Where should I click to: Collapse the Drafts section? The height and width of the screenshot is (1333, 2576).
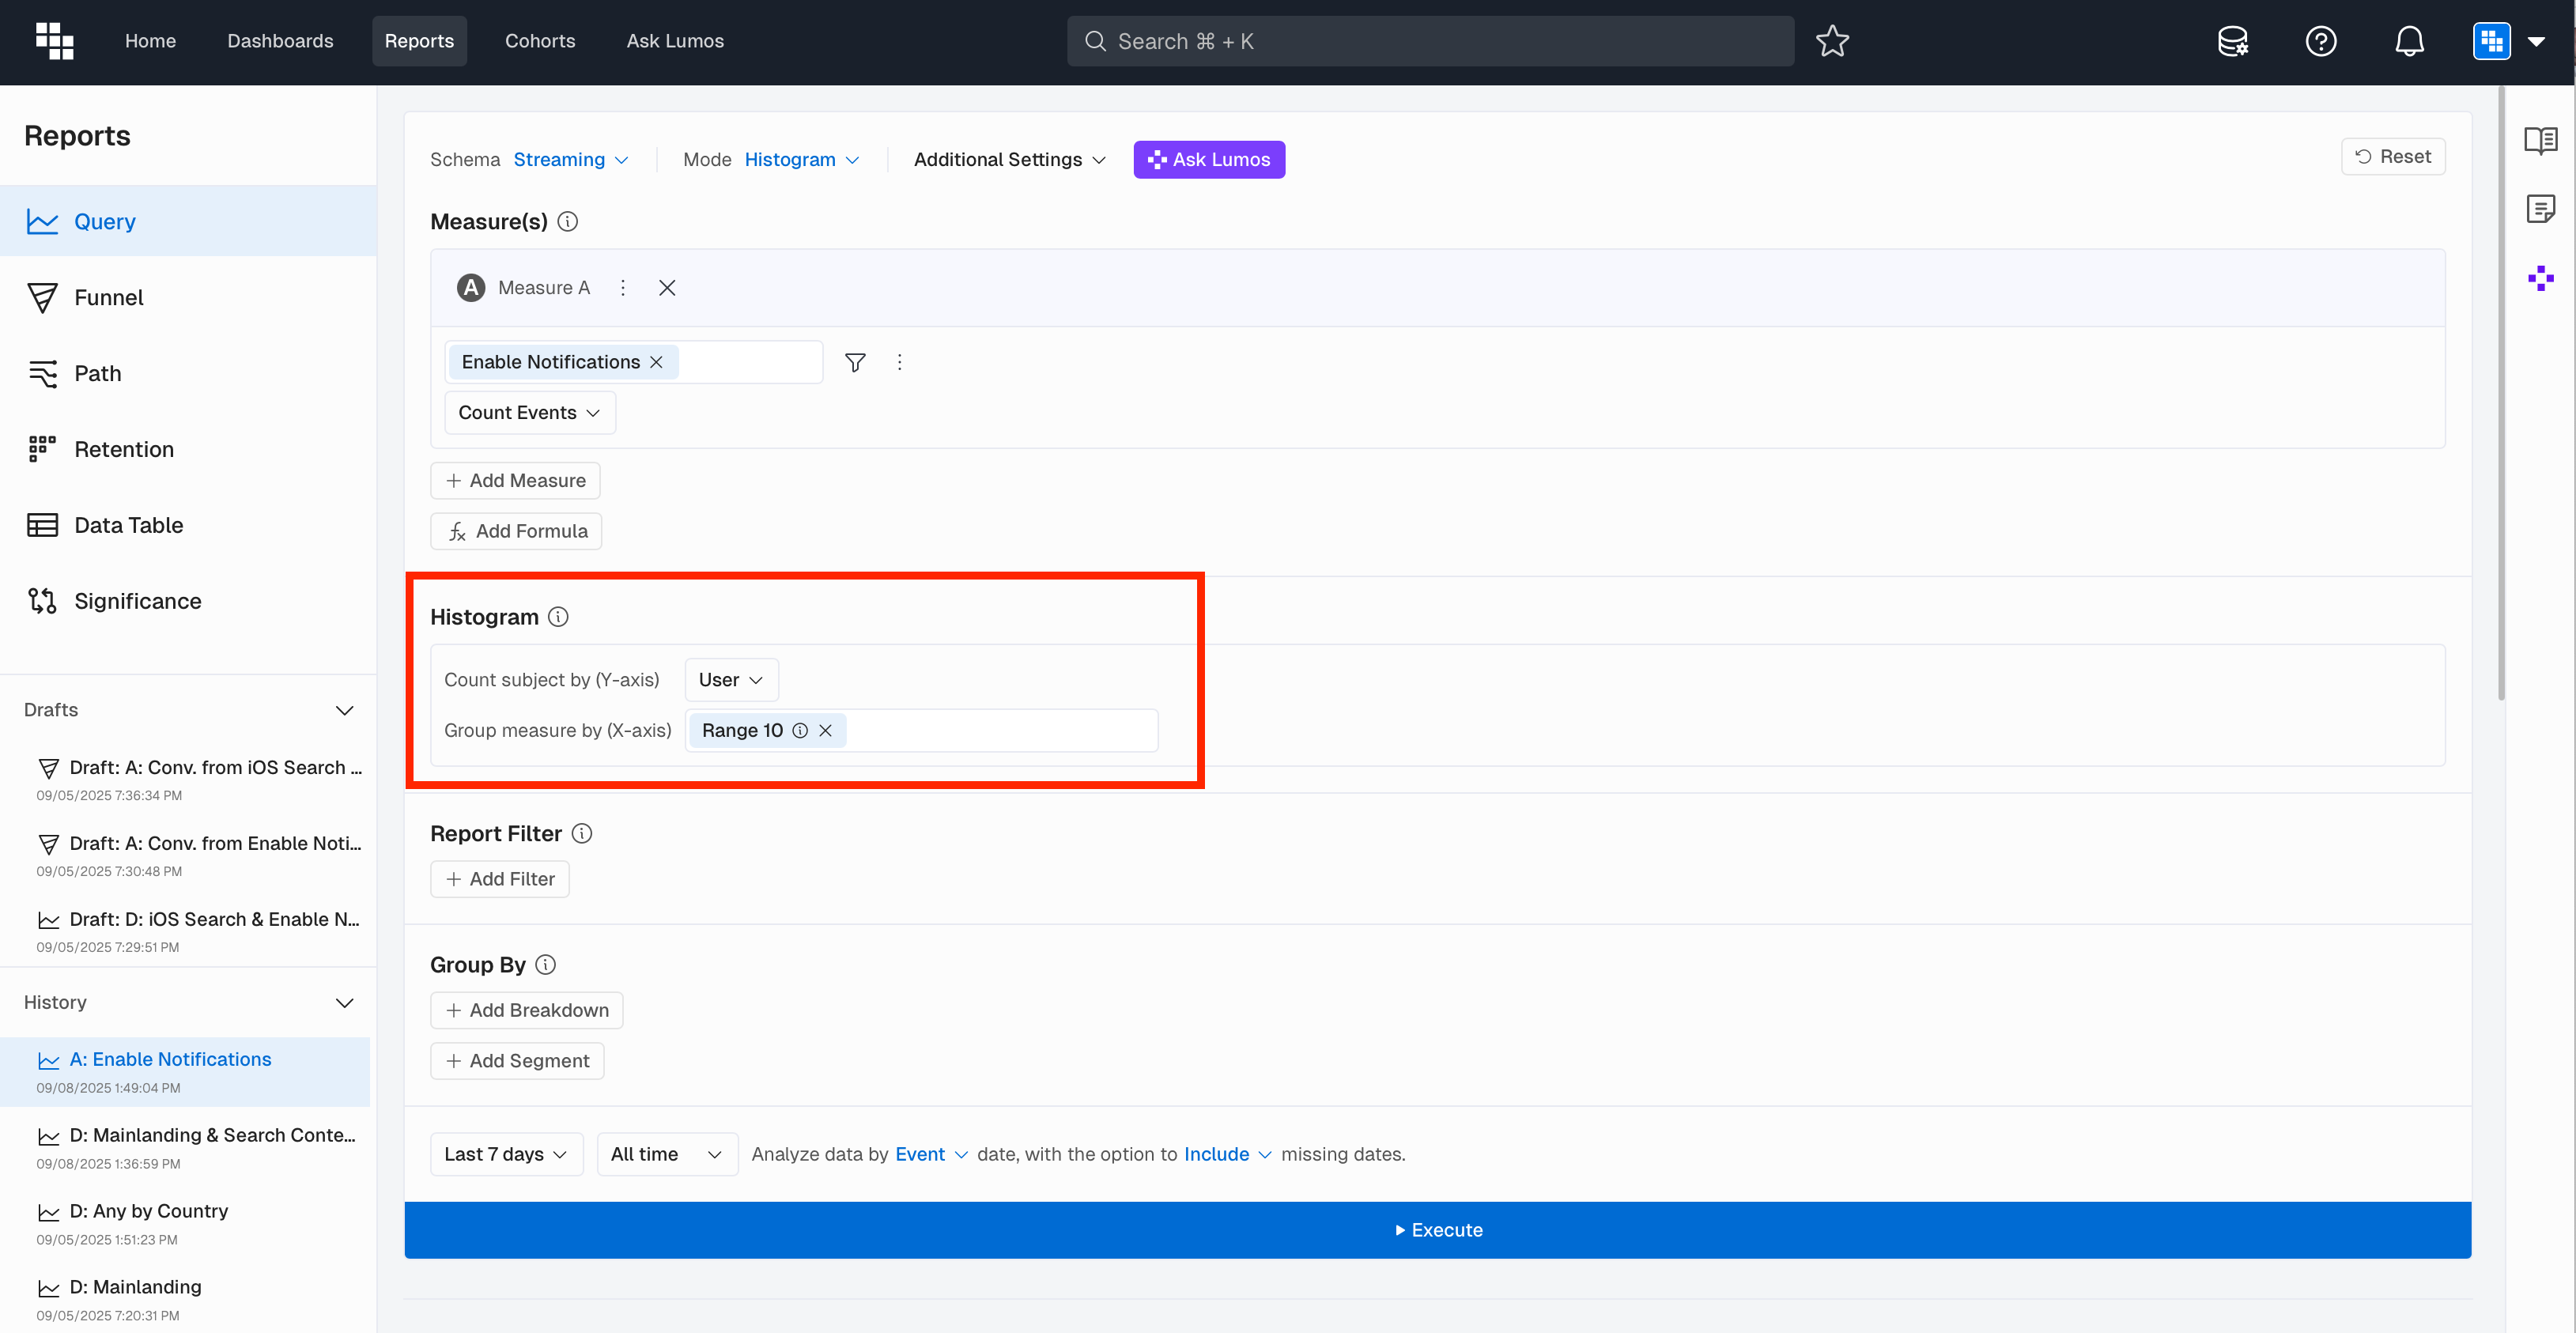click(x=344, y=710)
